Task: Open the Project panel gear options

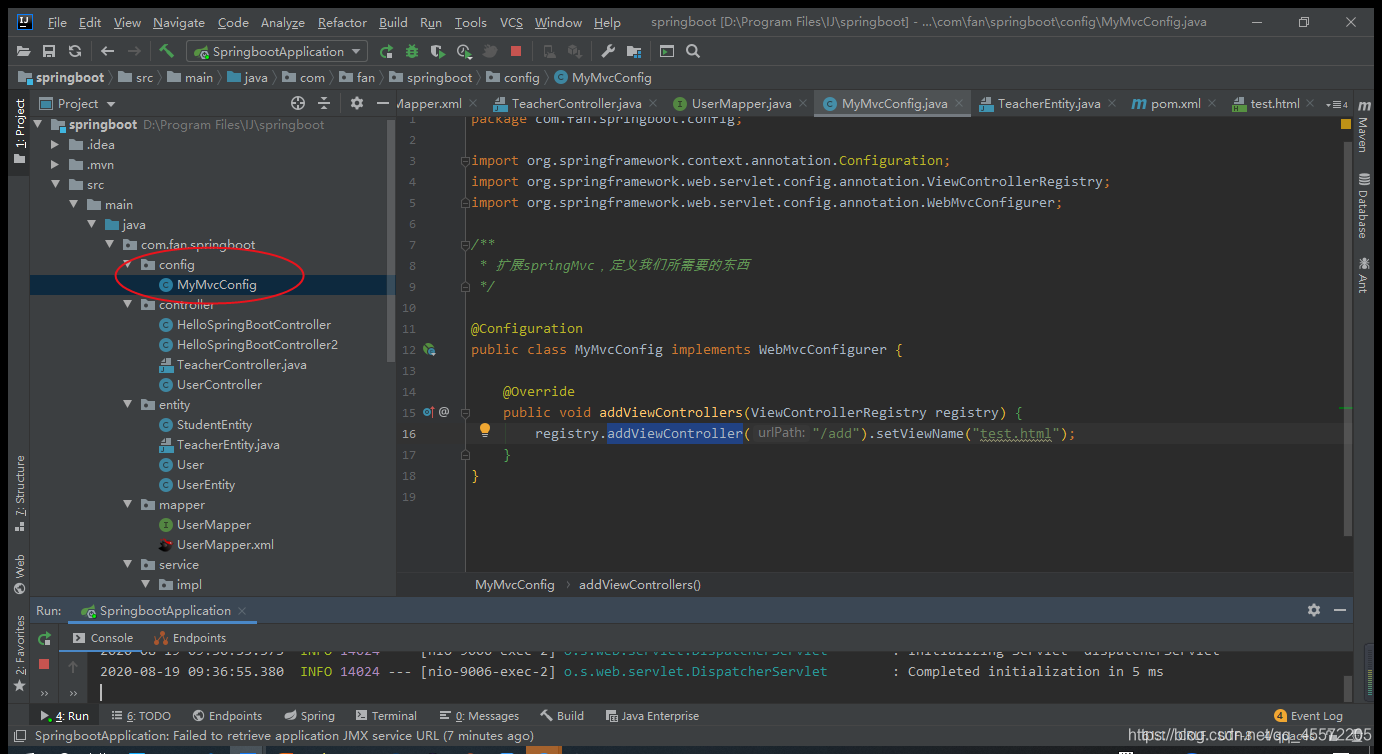Action: pos(357,103)
